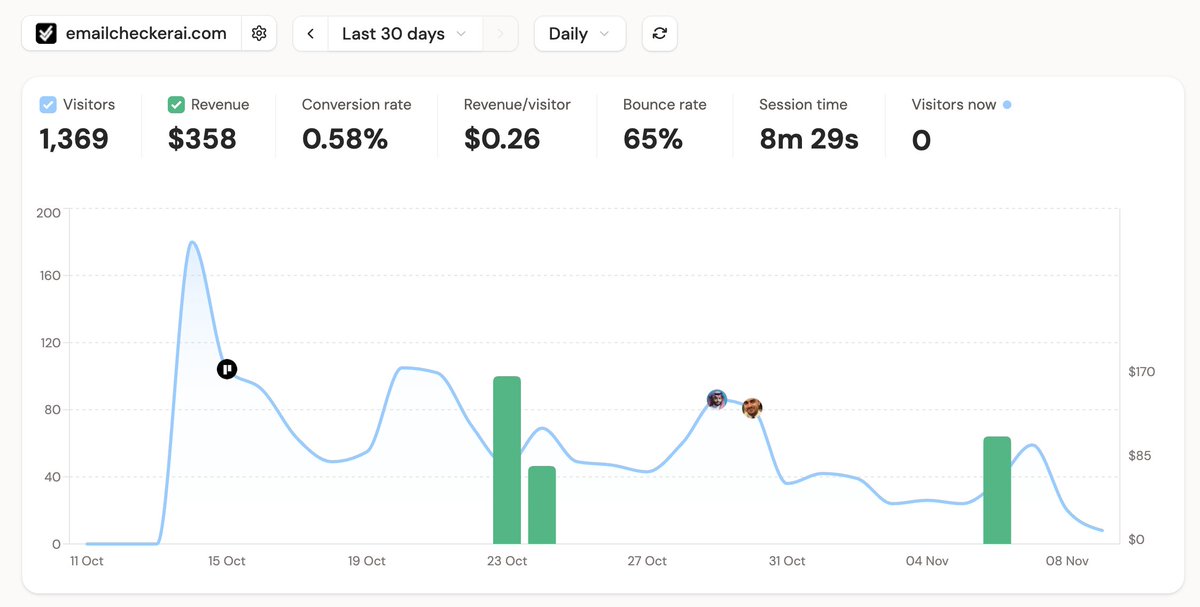
Task: Open the Daily interval dropdown
Action: [579, 33]
